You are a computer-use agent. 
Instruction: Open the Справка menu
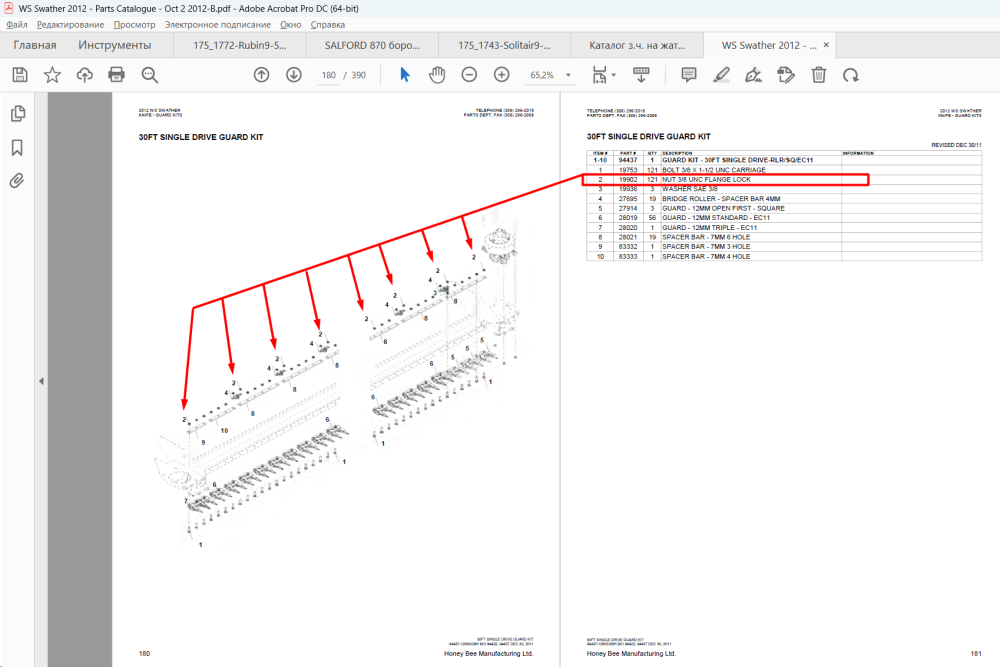point(328,25)
